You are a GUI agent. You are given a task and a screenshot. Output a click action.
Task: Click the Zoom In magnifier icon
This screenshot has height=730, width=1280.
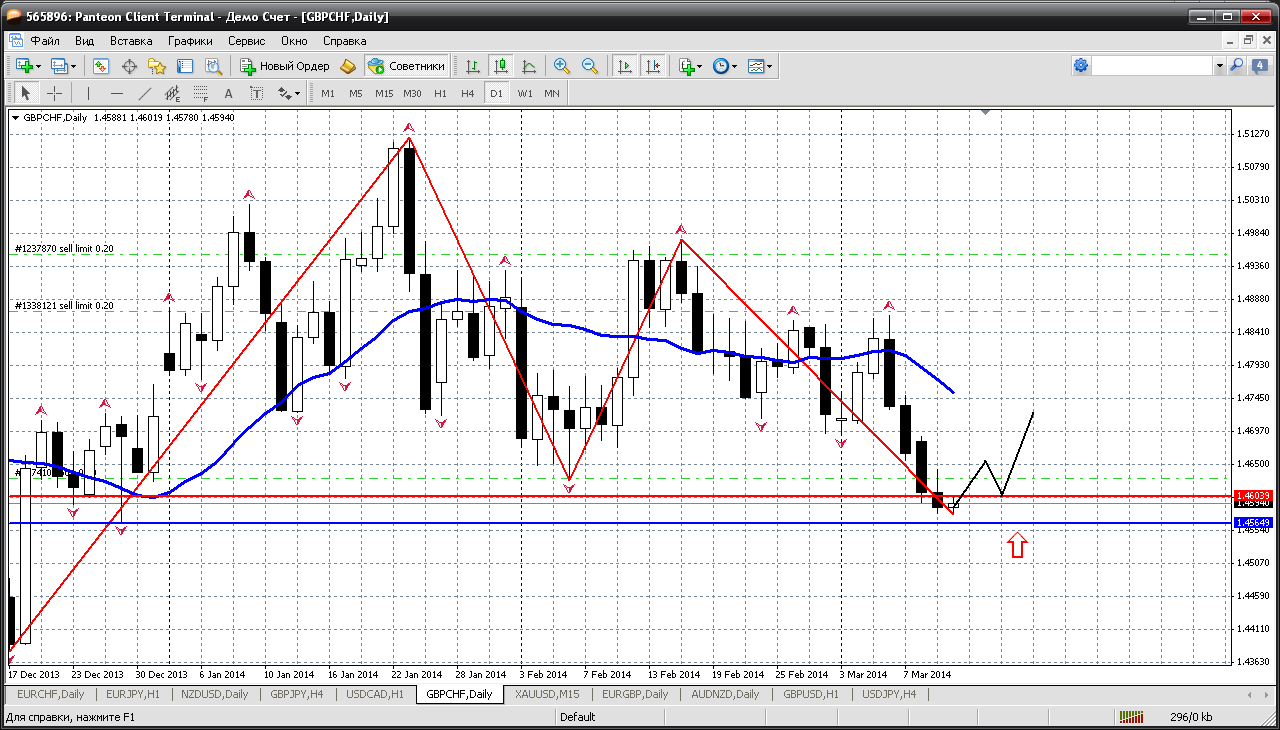pyautogui.click(x=562, y=66)
